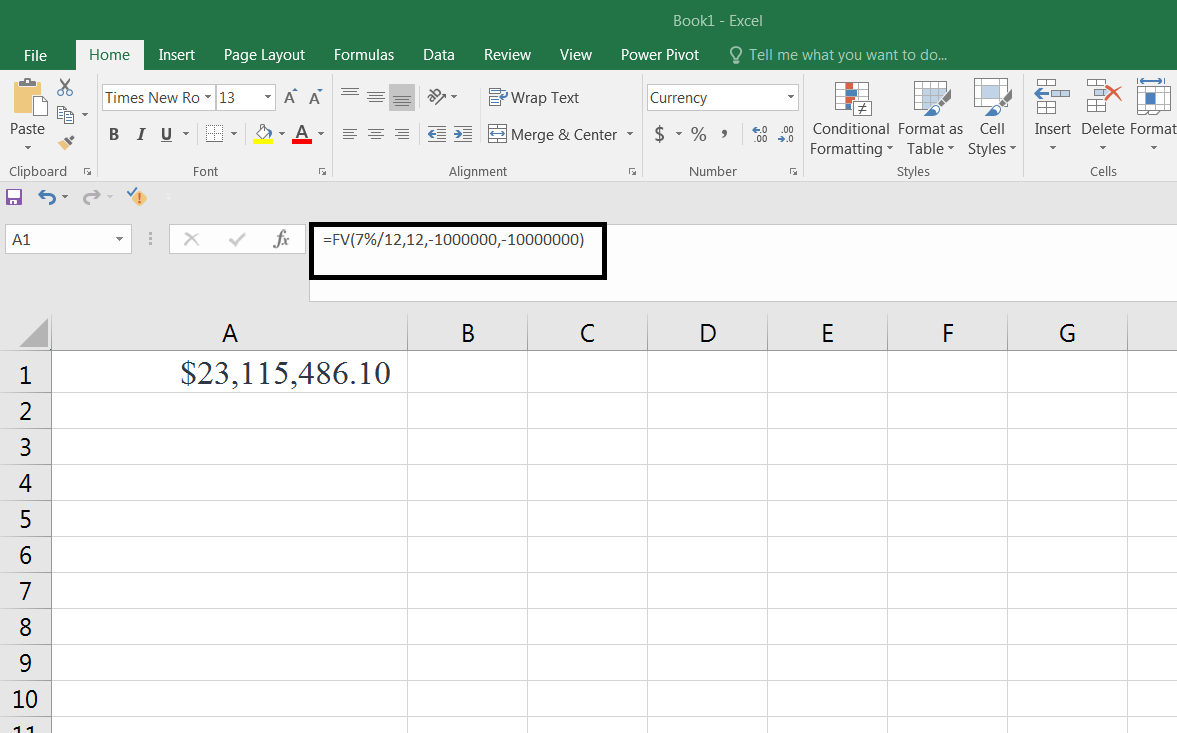Open the borders dropdown arrow
This screenshot has height=733, width=1177.
coord(234,134)
